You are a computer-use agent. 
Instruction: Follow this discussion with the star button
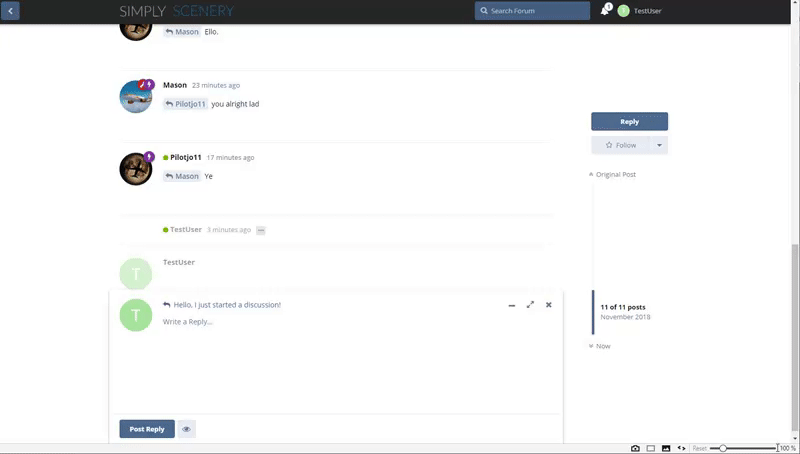pos(620,145)
